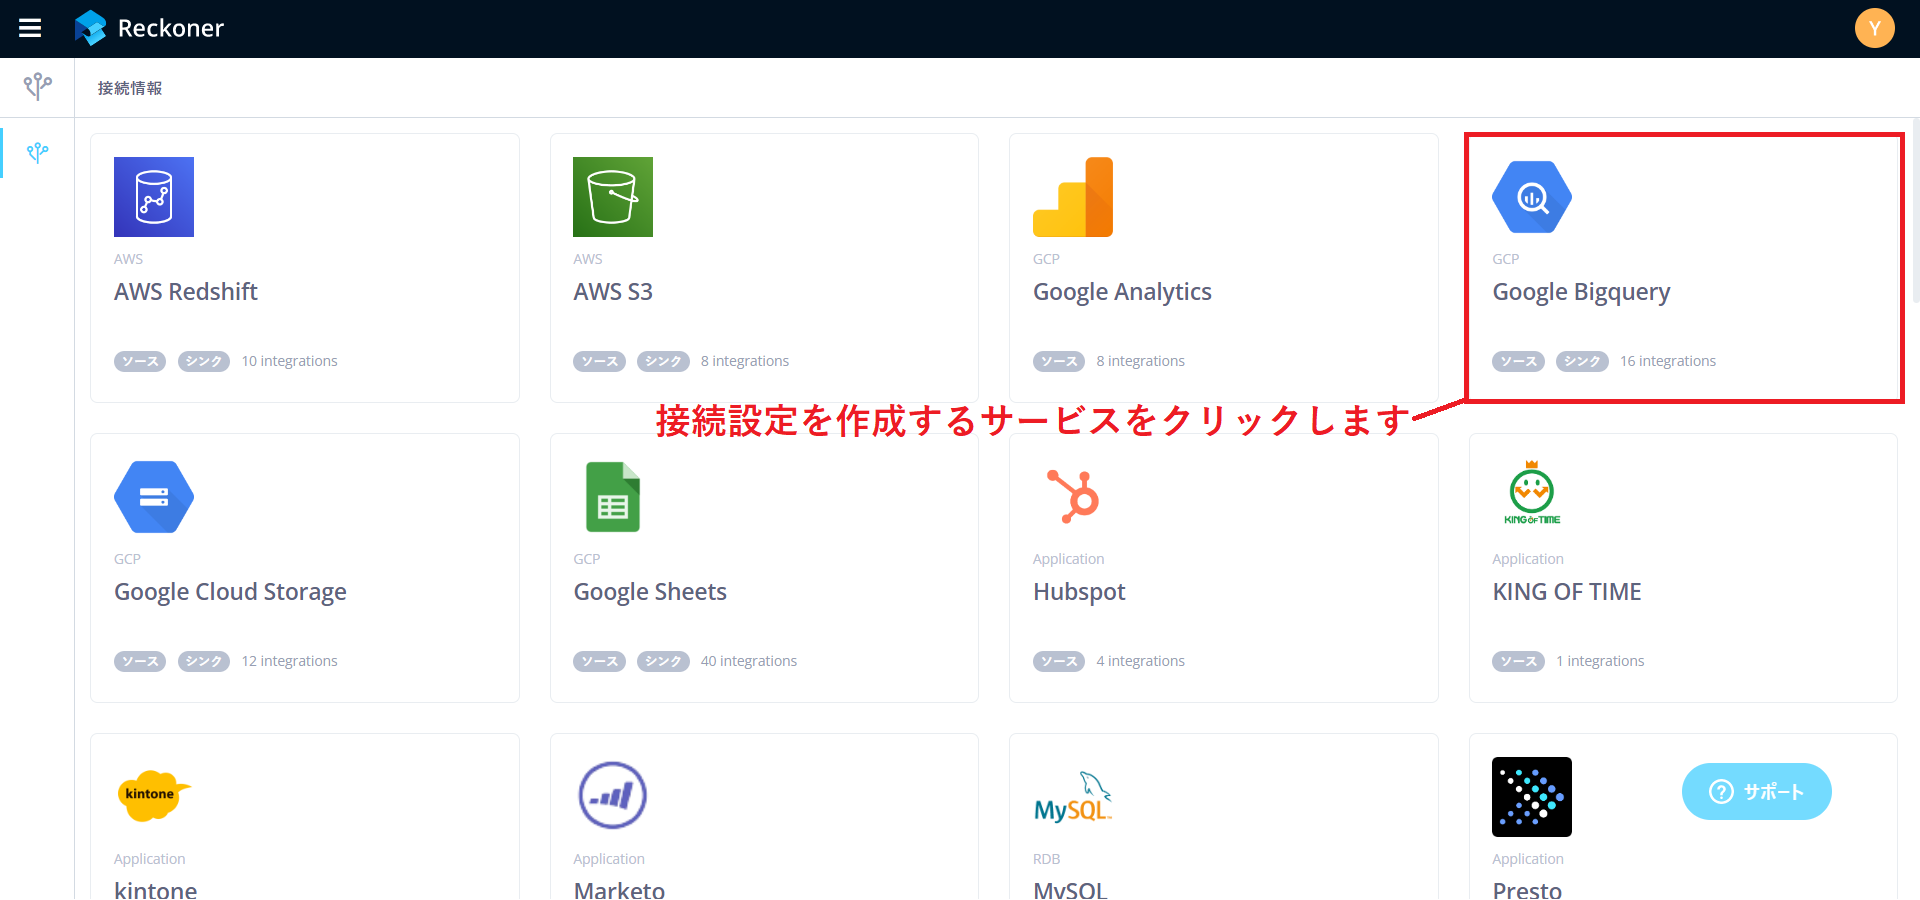Select the highlighted blue connections icon in the sidebar
The width and height of the screenshot is (1920, 900).
pos(38,152)
